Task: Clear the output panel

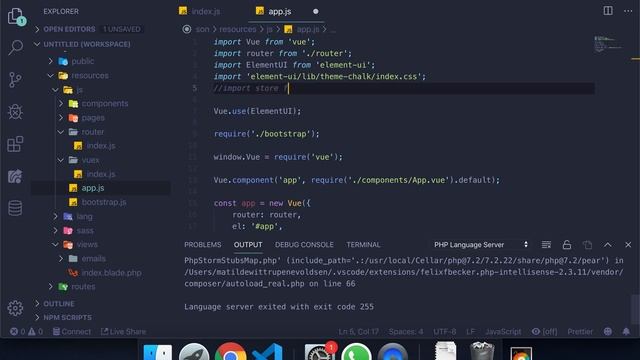Action: coord(546,244)
